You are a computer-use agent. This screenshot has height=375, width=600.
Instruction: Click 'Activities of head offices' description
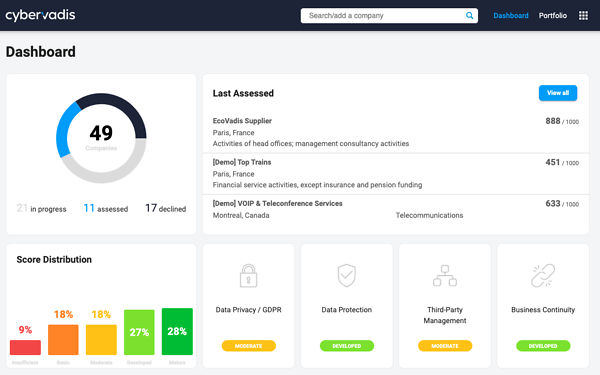[311, 143]
